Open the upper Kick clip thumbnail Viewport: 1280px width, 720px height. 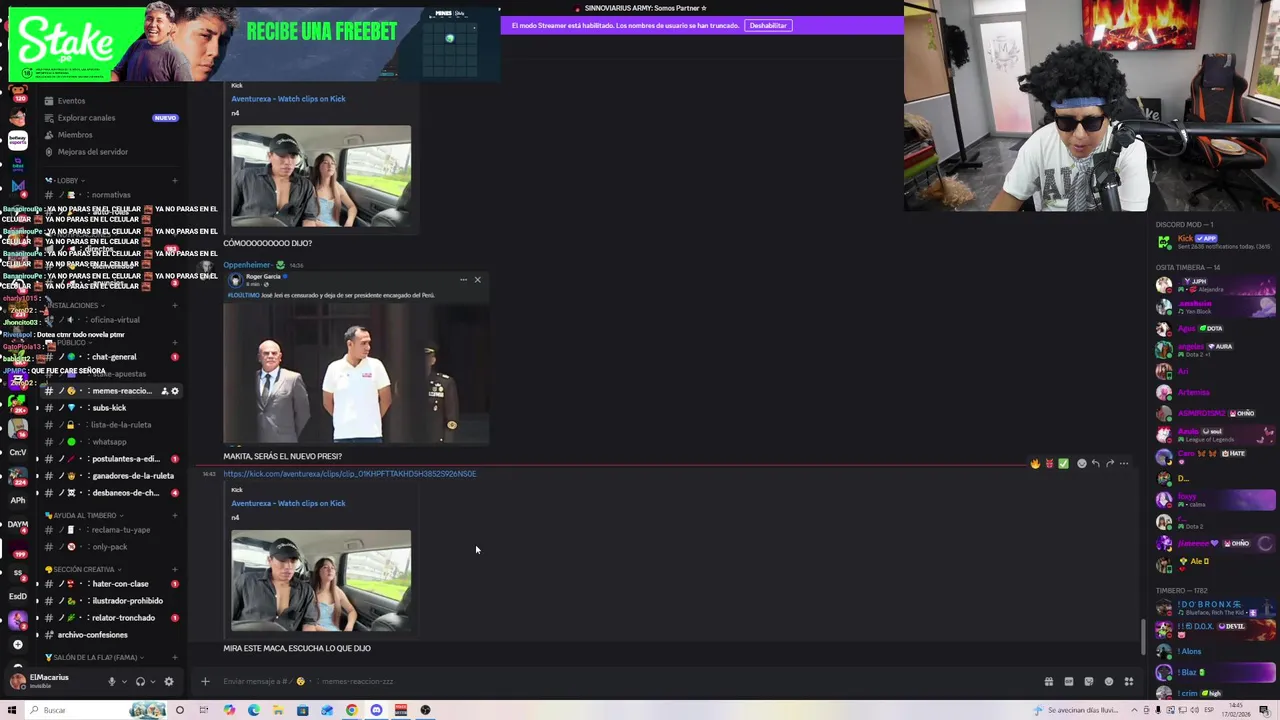point(321,177)
